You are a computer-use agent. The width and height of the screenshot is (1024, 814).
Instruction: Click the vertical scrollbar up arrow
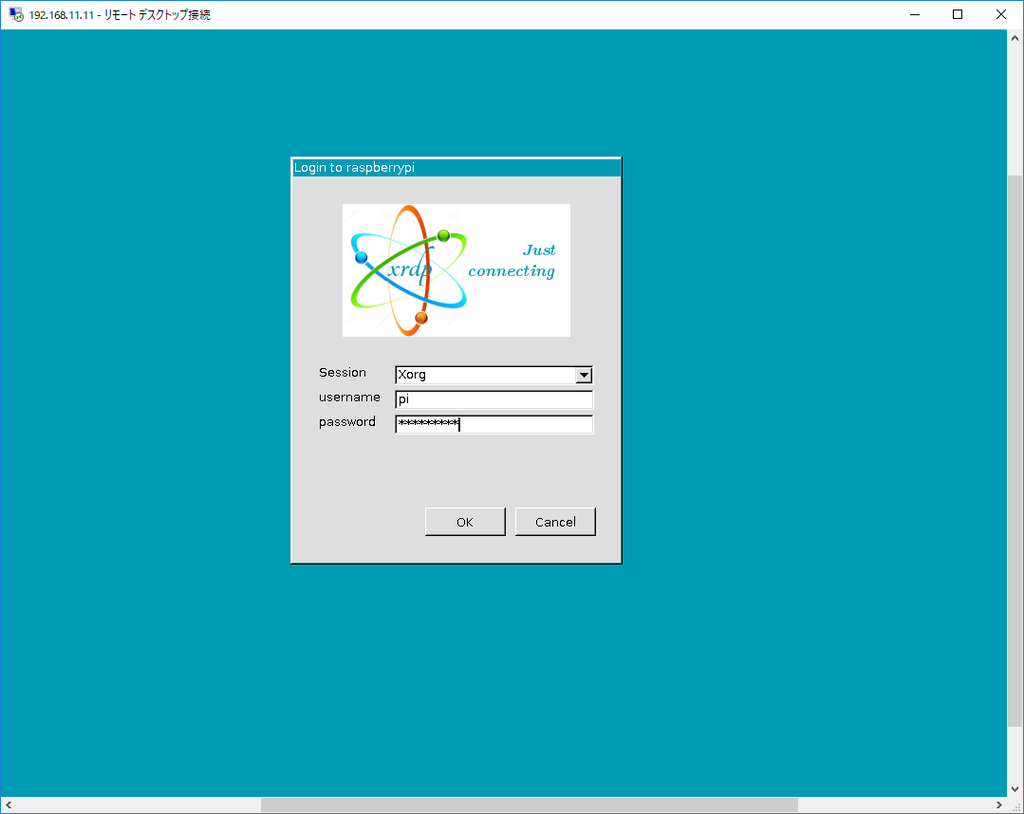(1015, 39)
